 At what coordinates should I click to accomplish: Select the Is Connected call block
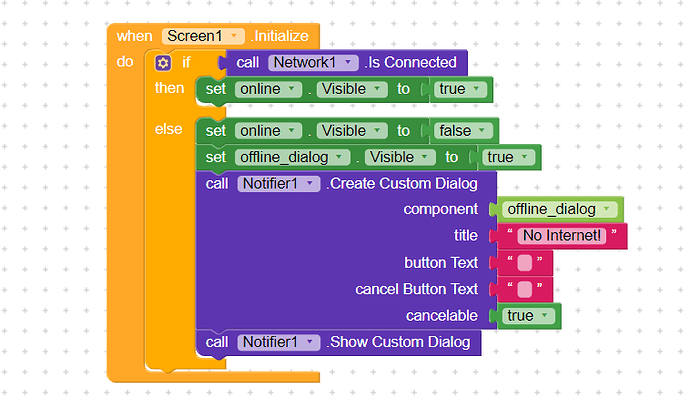pos(346,62)
